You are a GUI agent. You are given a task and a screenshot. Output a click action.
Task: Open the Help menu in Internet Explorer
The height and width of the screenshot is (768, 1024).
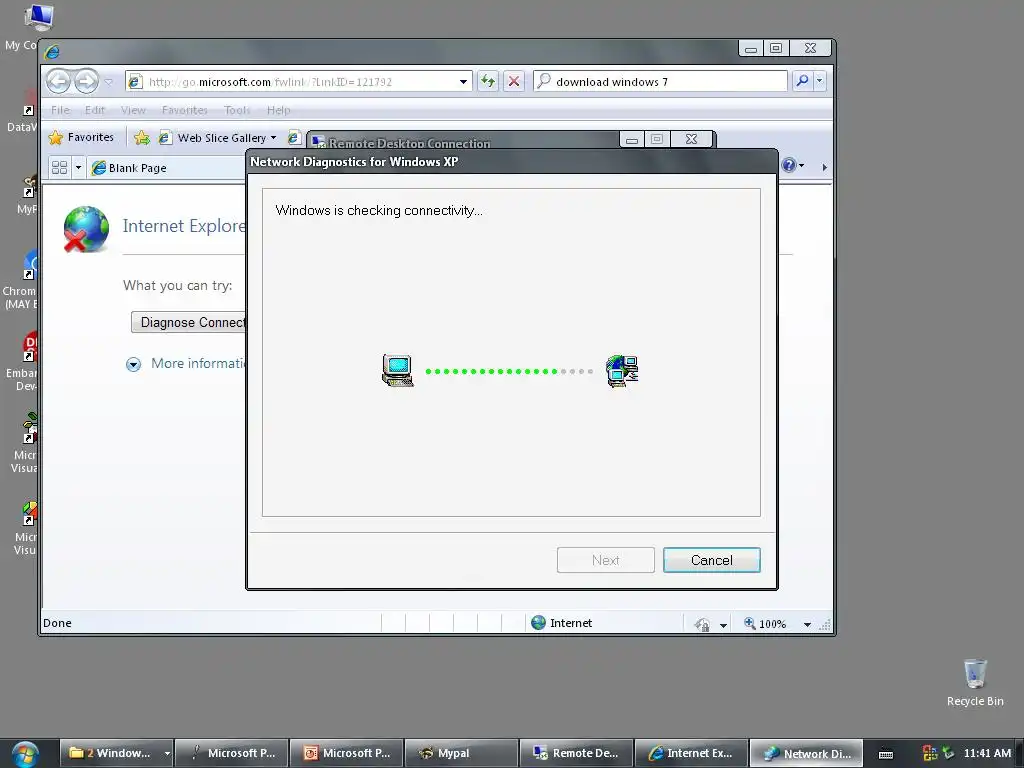point(278,110)
